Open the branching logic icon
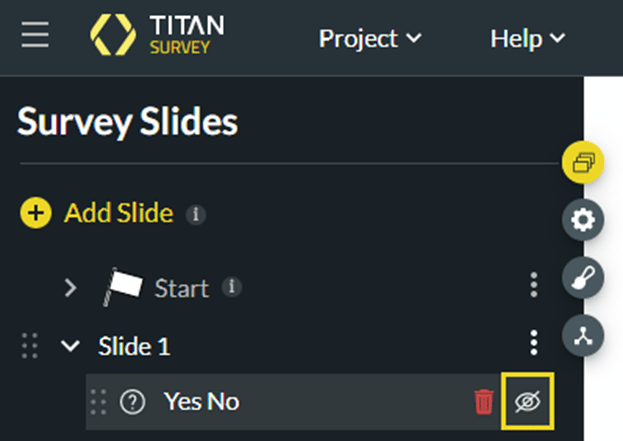623x441 pixels. (583, 336)
